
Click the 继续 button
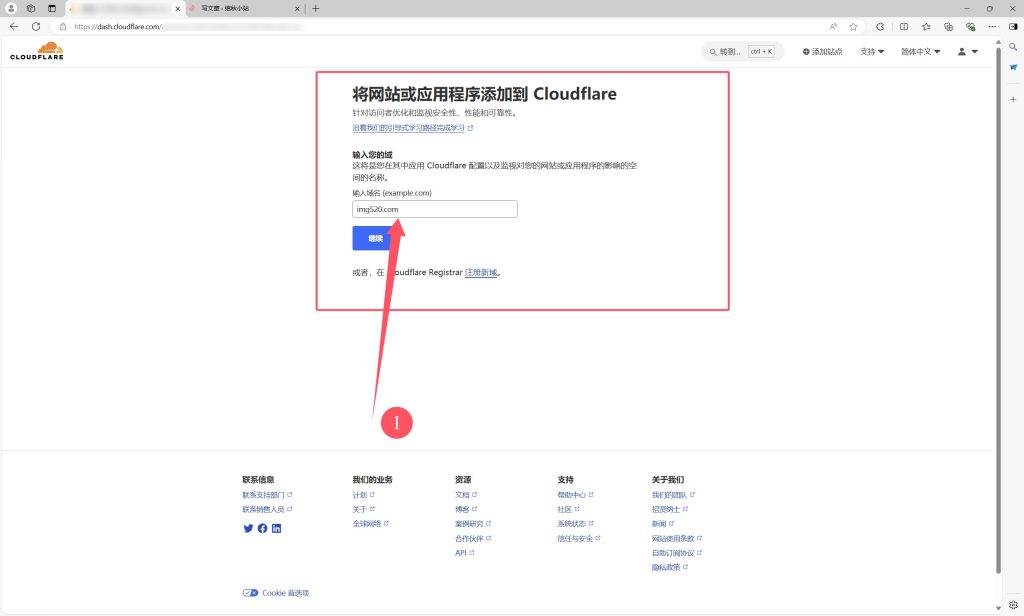coord(375,238)
